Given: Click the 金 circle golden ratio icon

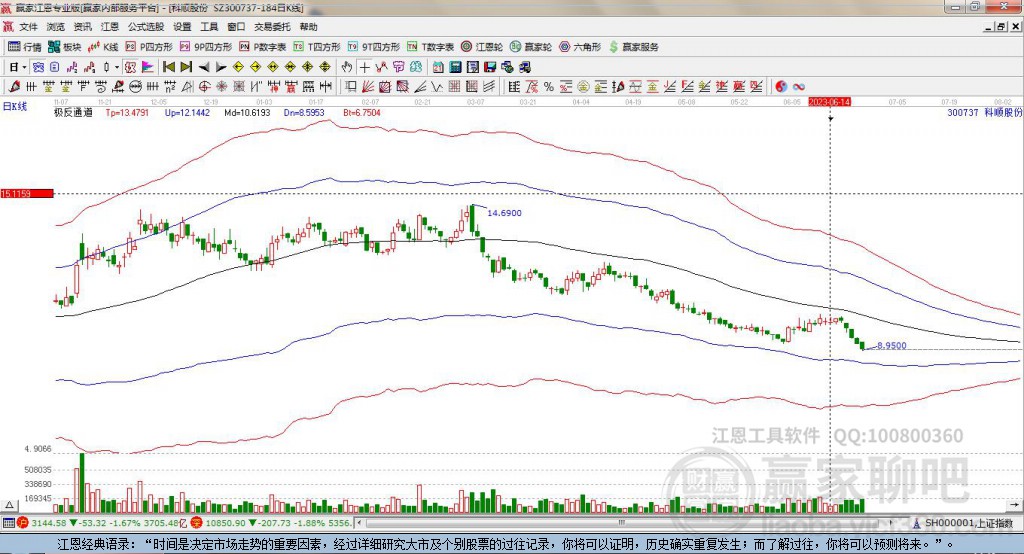Looking at the screenshot, I should pyautogui.click(x=583, y=86).
